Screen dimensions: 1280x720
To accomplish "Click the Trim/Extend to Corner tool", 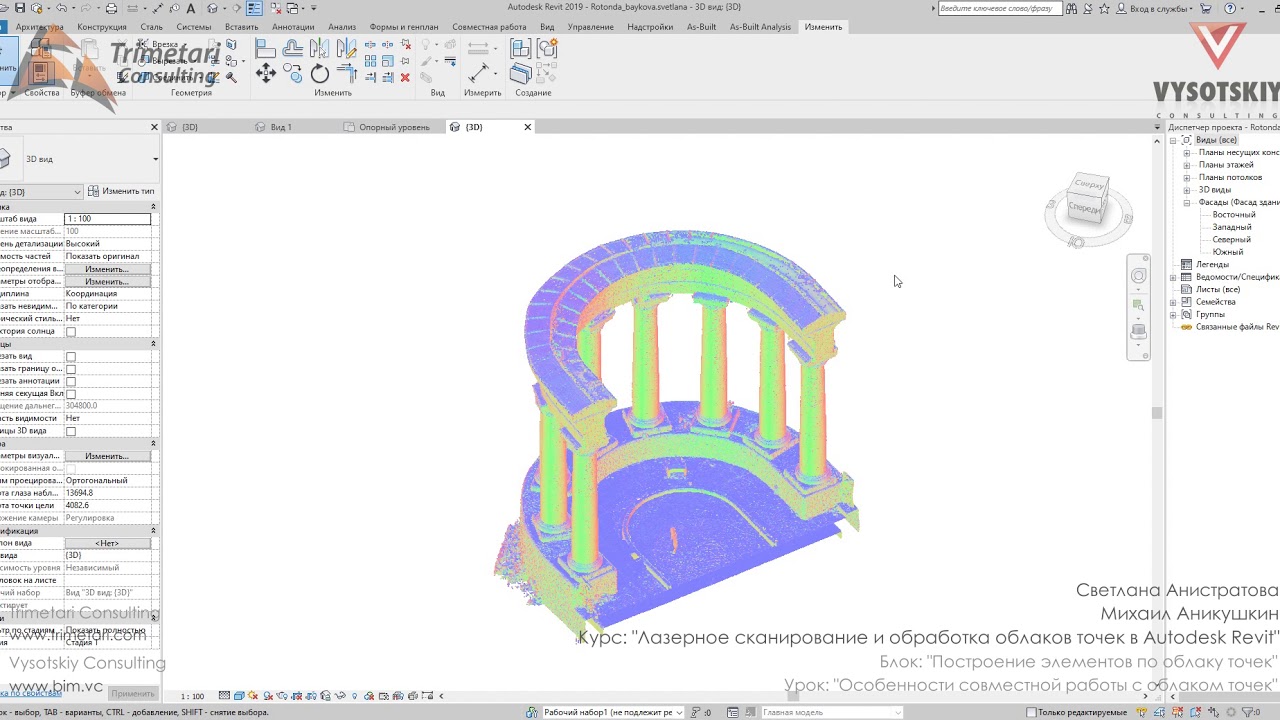I will click(x=346, y=73).
